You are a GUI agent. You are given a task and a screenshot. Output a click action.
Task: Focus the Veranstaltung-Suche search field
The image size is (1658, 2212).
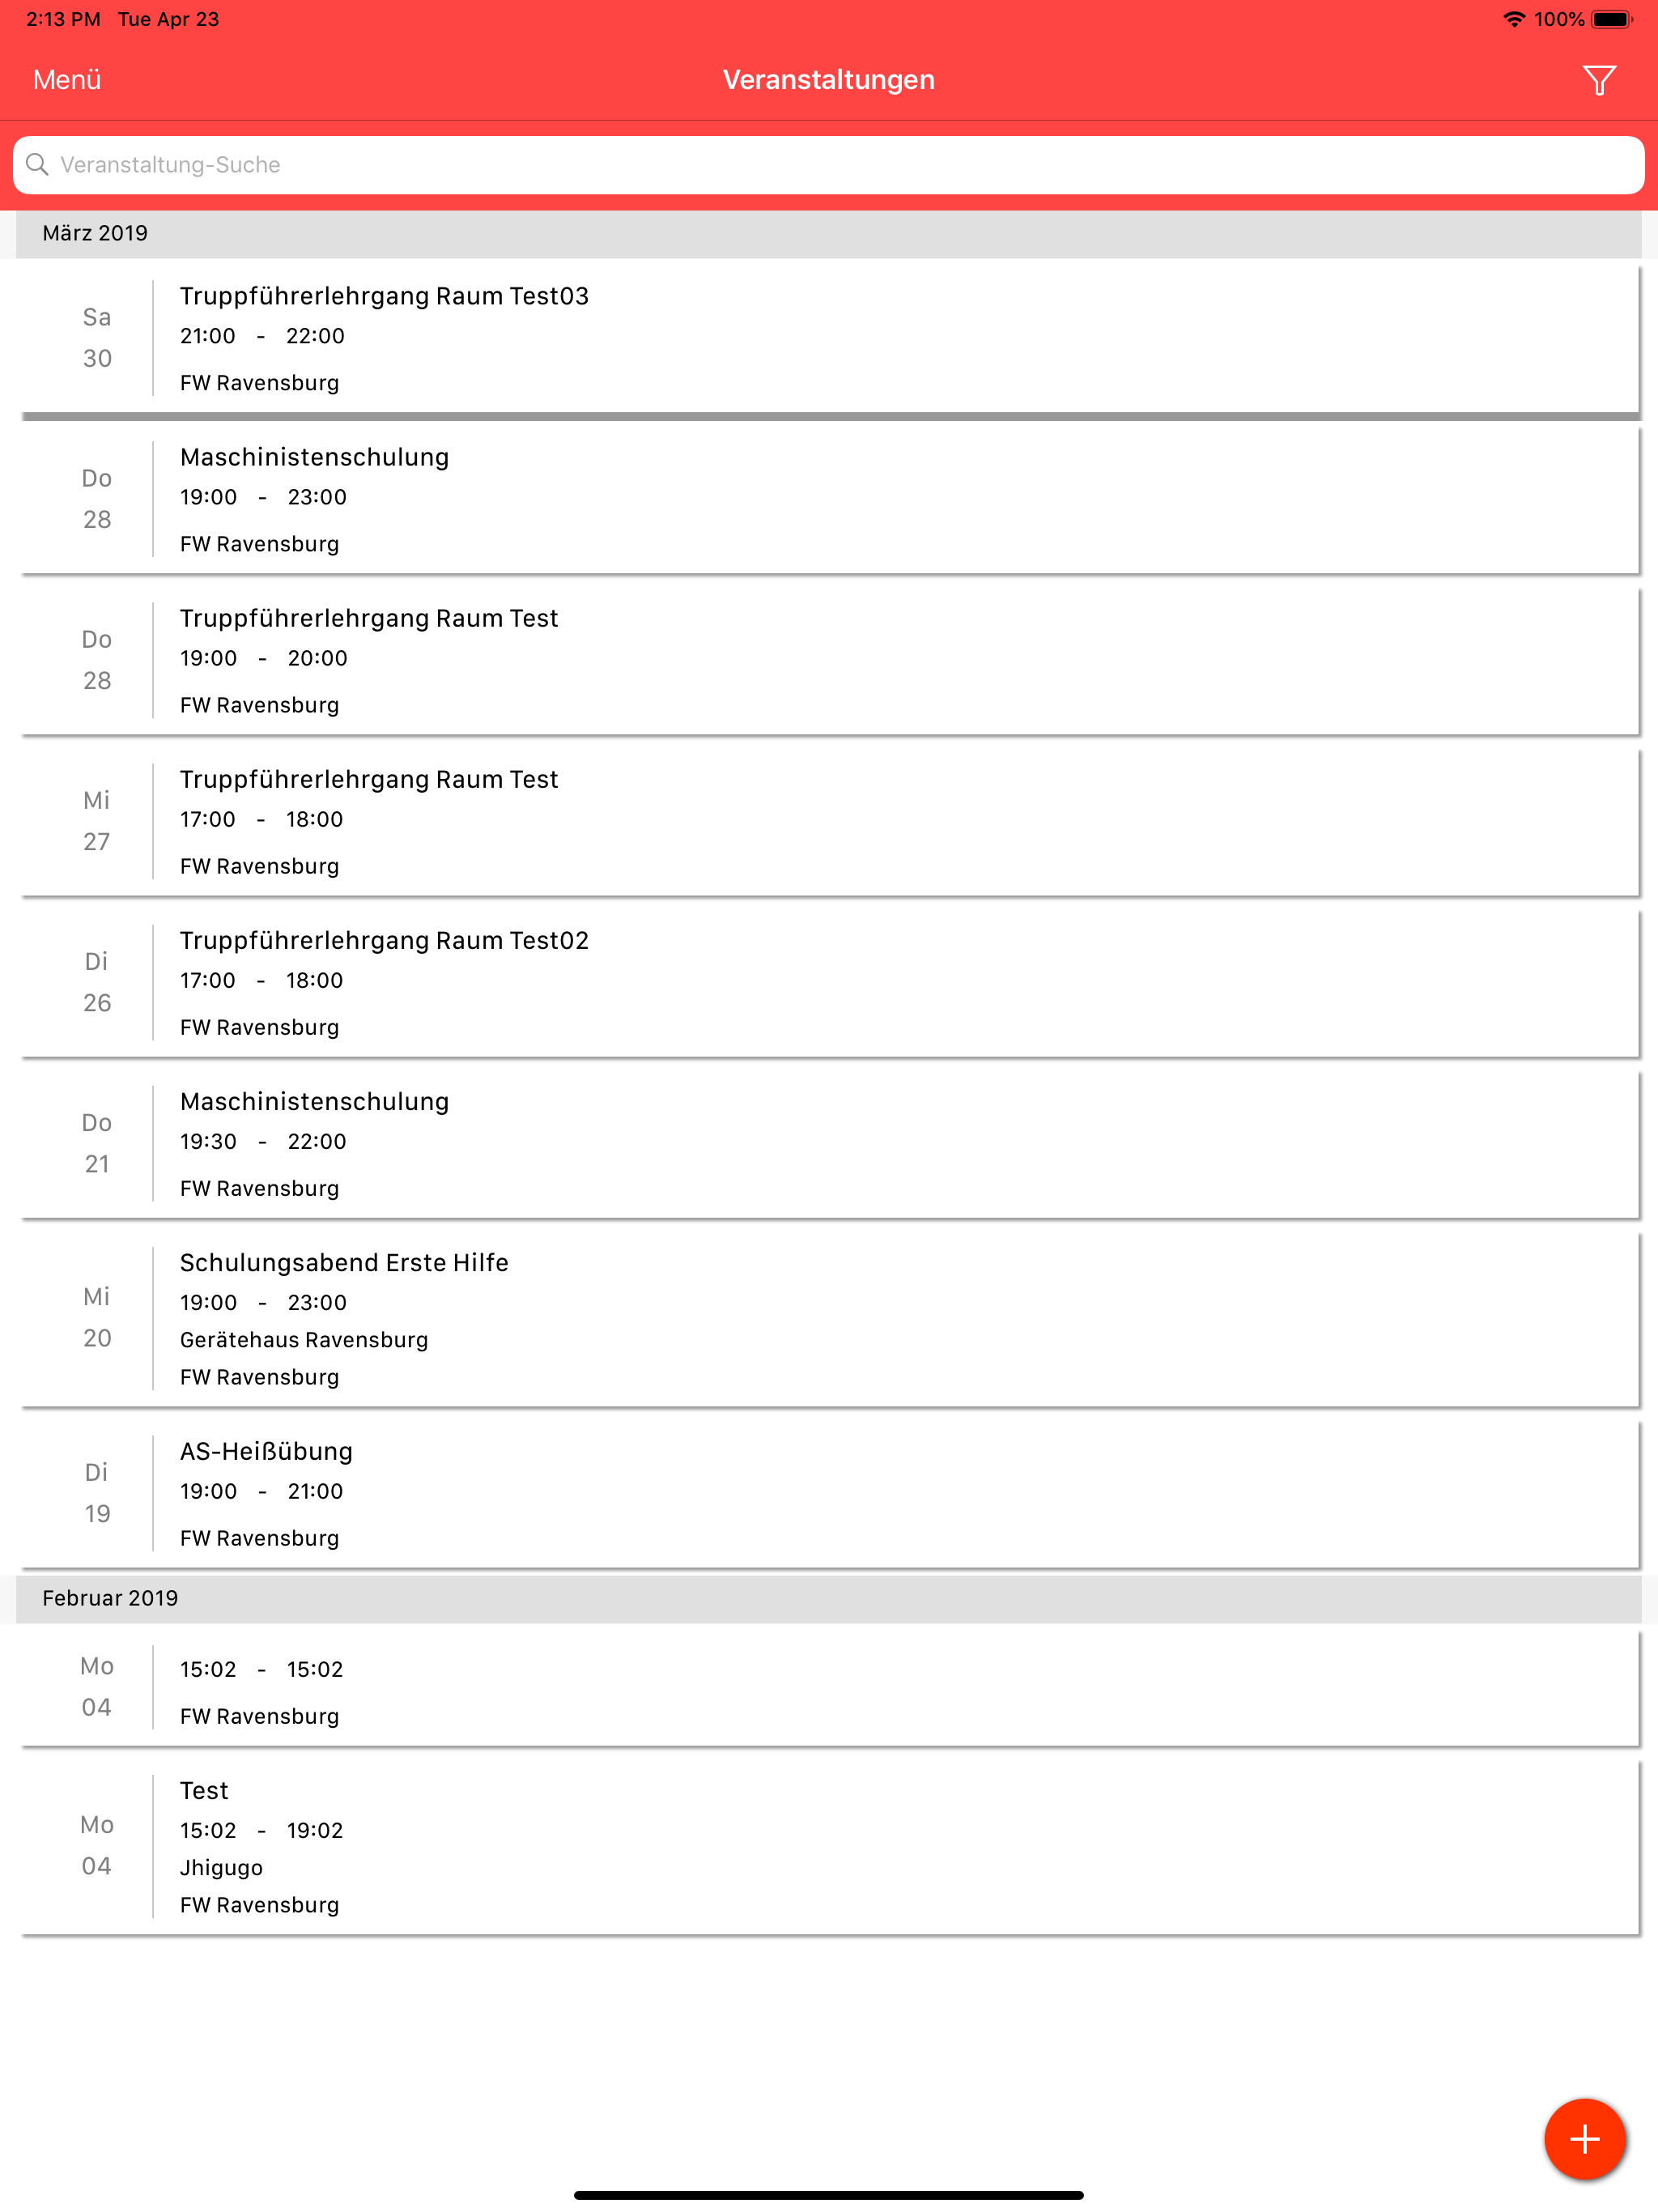coord(829,165)
